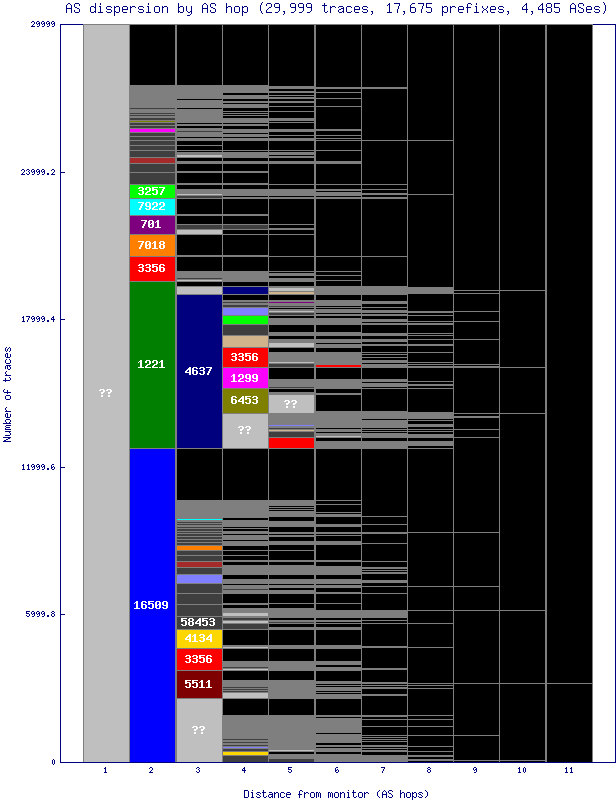616x800 pixels.
Task: Click the bright green AS 3257 segment
Action: click(x=152, y=191)
